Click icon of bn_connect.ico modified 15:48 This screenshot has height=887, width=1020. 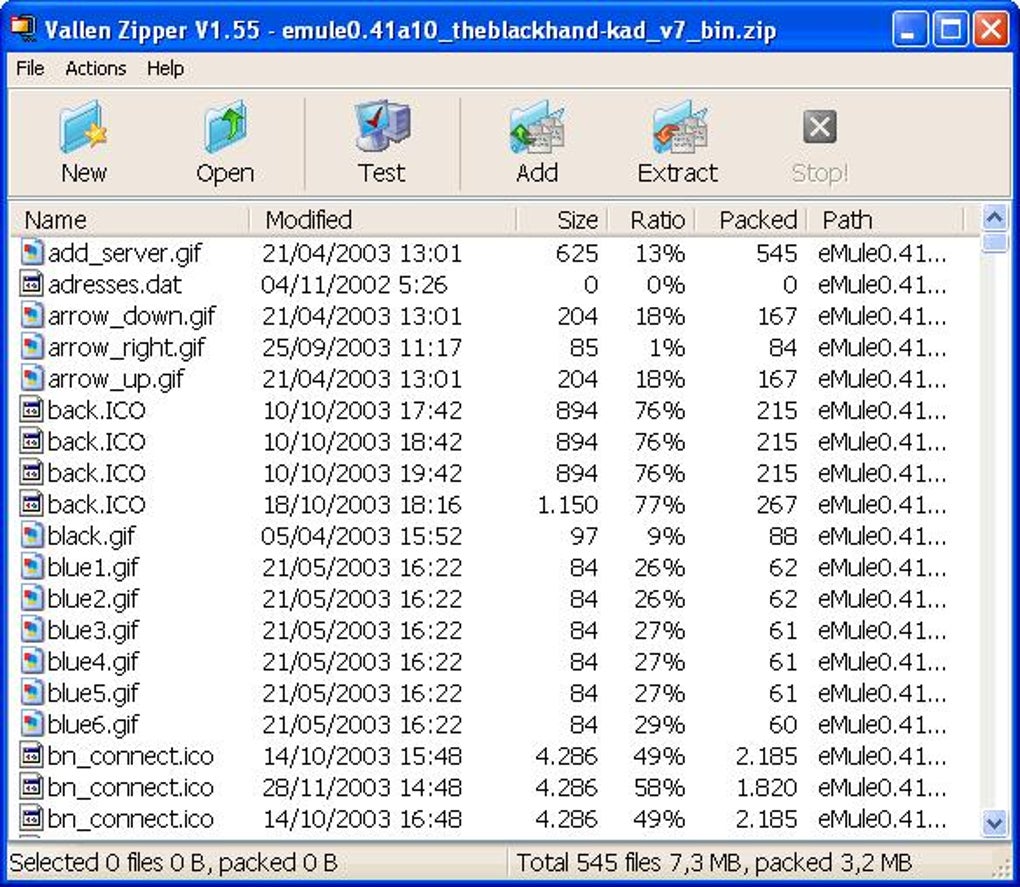[32, 756]
